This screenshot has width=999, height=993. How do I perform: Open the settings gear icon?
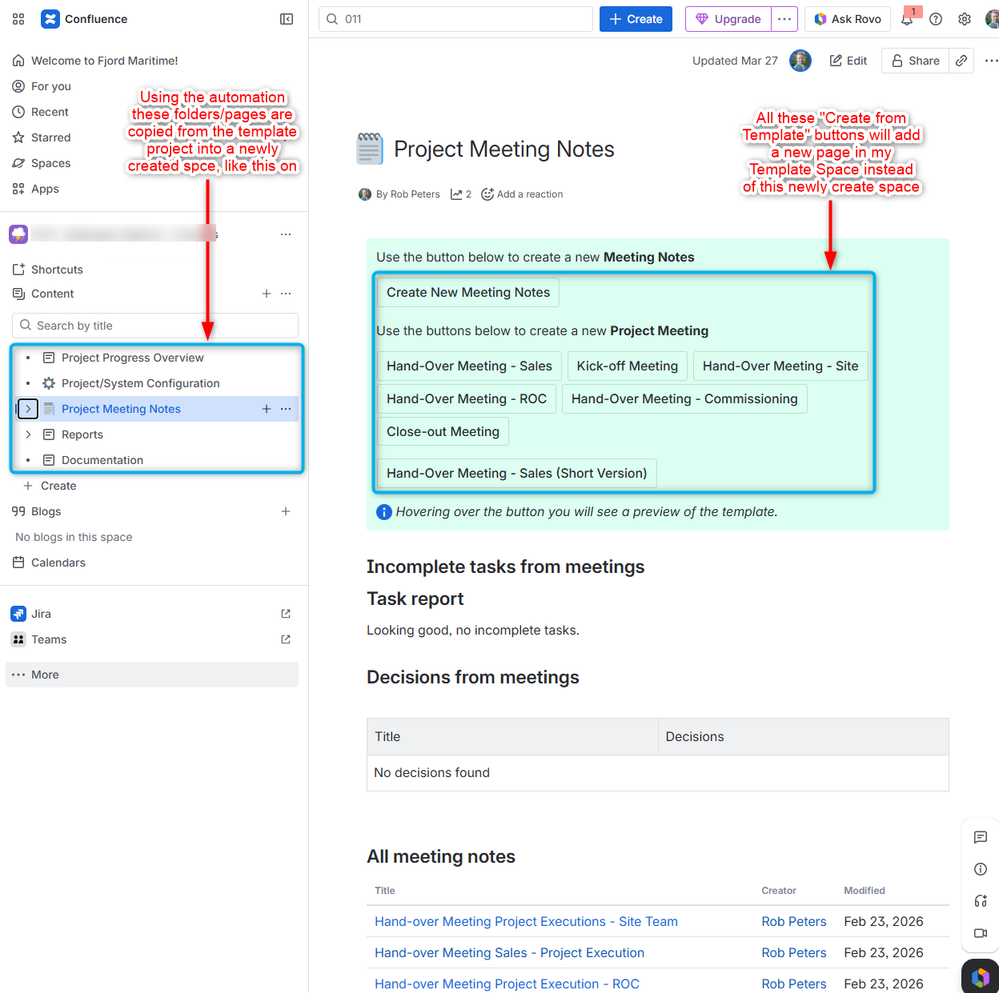pyautogui.click(x=964, y=19)
